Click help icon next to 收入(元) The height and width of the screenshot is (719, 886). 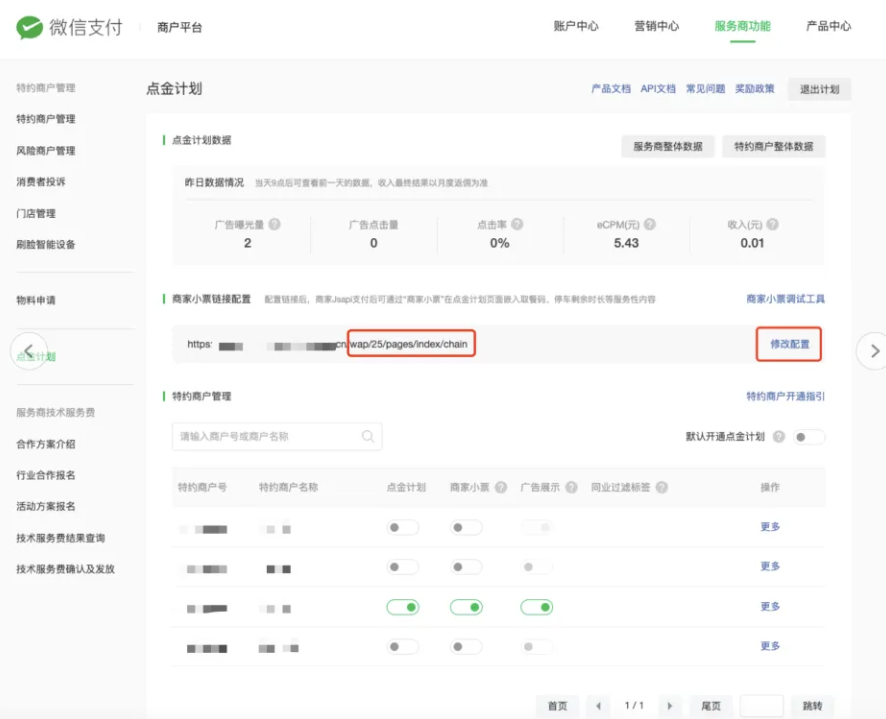772,225
